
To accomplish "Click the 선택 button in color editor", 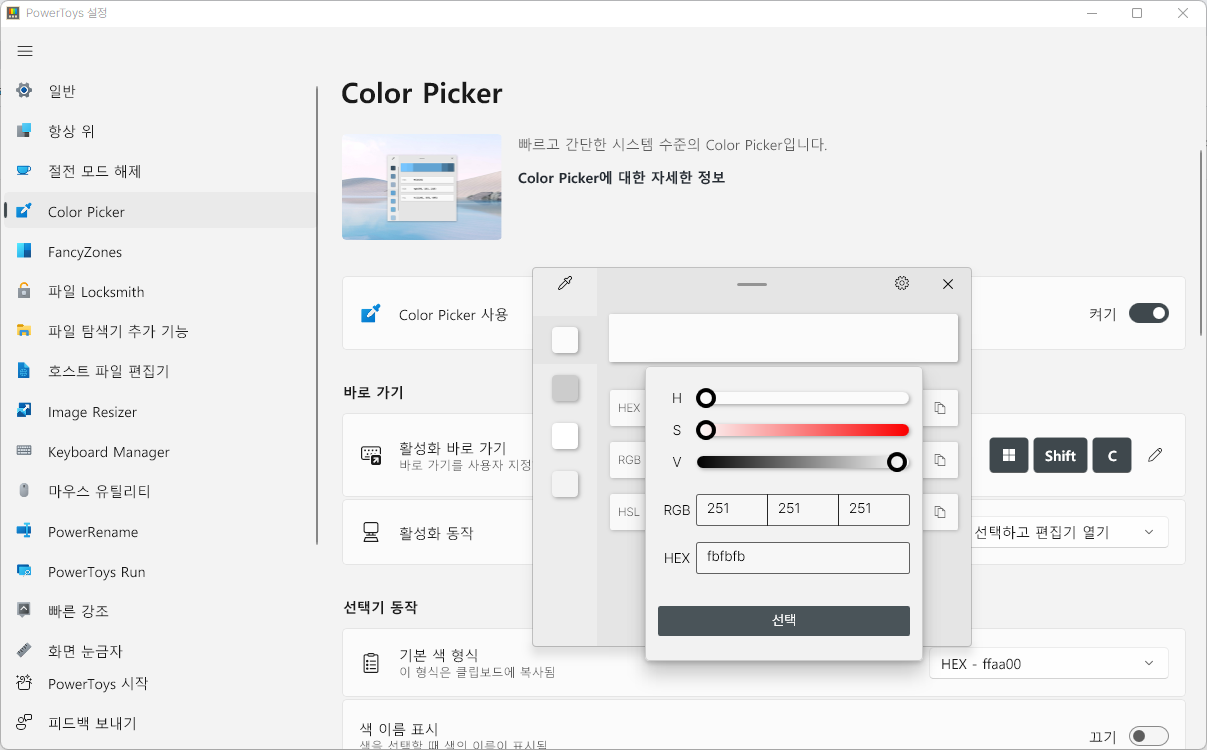I will 784,621.
